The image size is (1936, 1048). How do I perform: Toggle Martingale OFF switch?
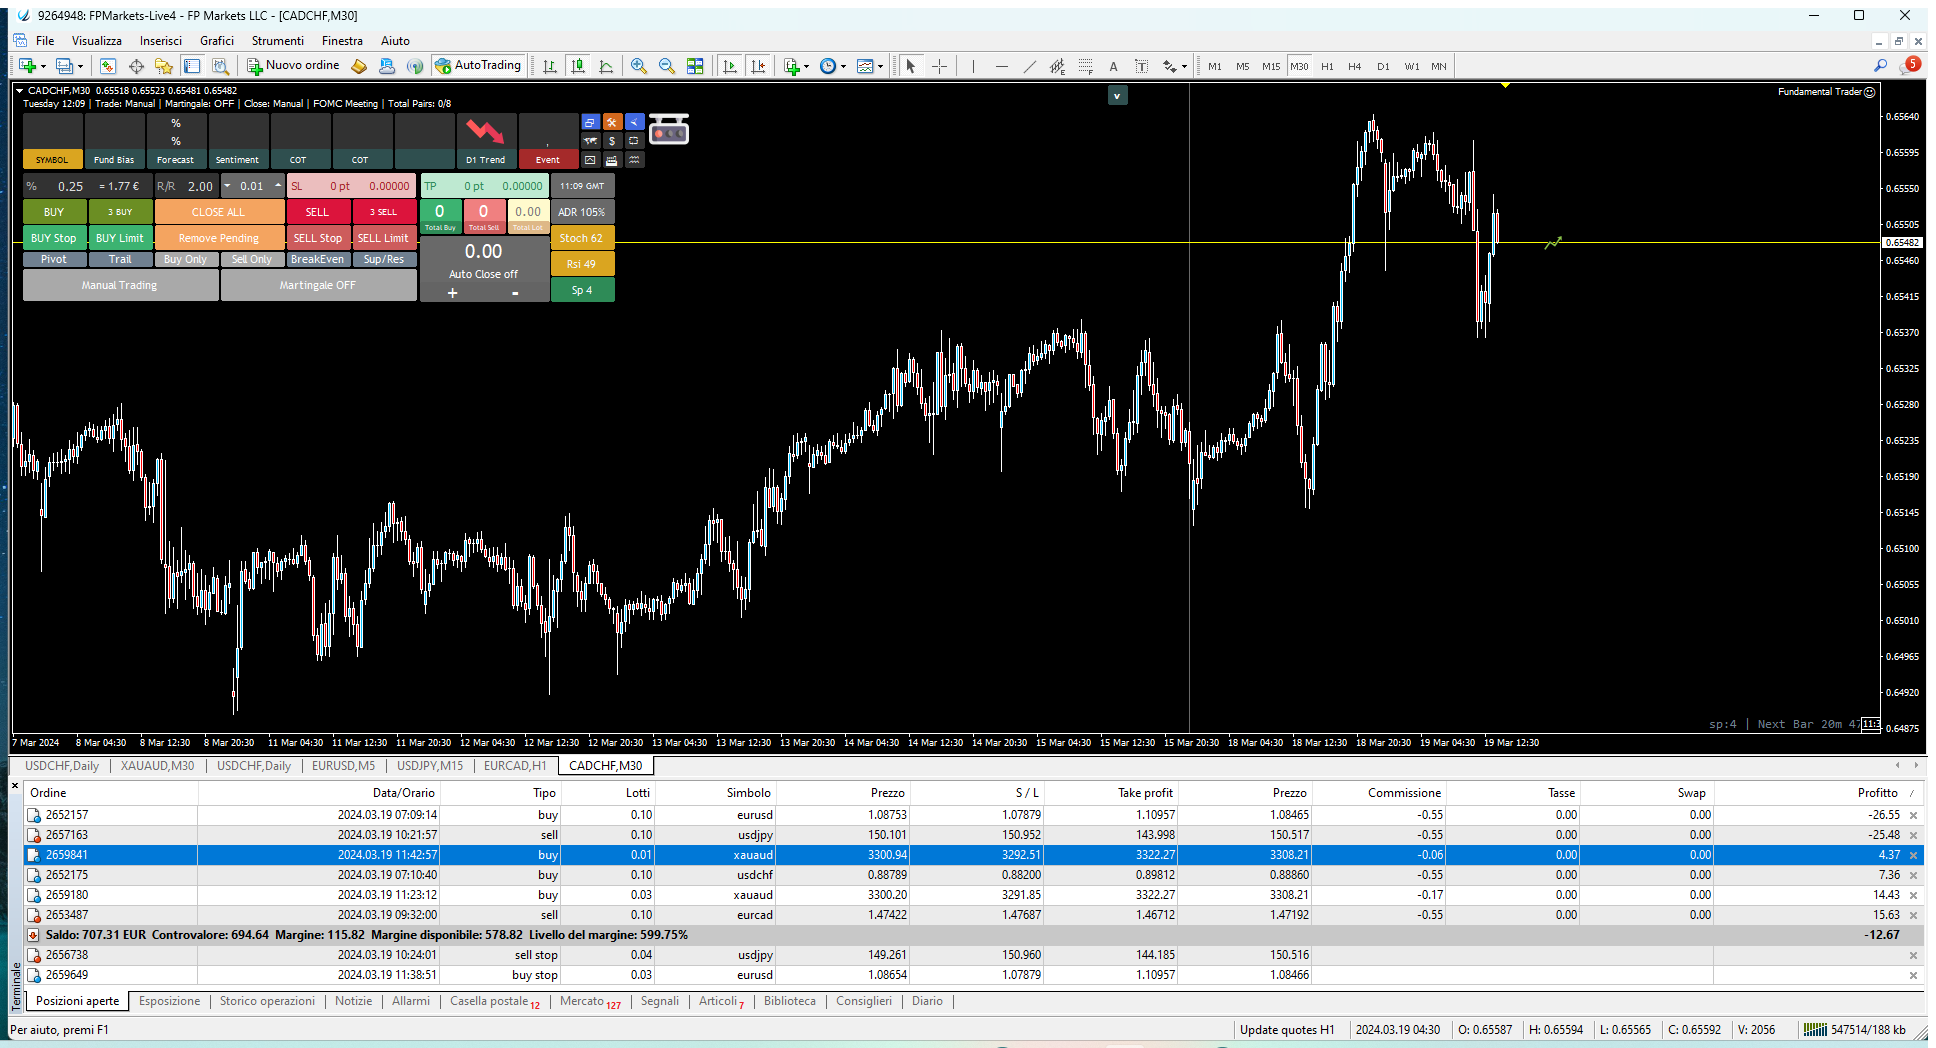point(318,285)
